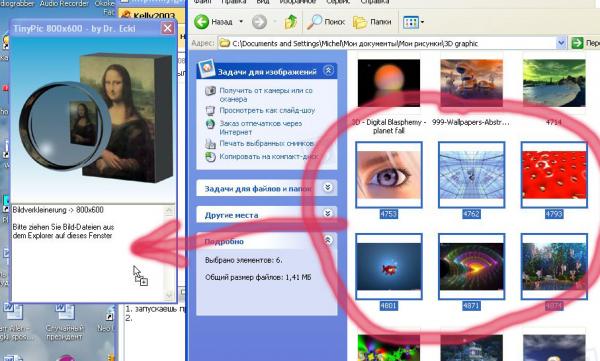Image resolution: width=600 pixels, height=361 pixels.
Task: Close the TinyPic 800x600 window
Action: pos(168,28)
